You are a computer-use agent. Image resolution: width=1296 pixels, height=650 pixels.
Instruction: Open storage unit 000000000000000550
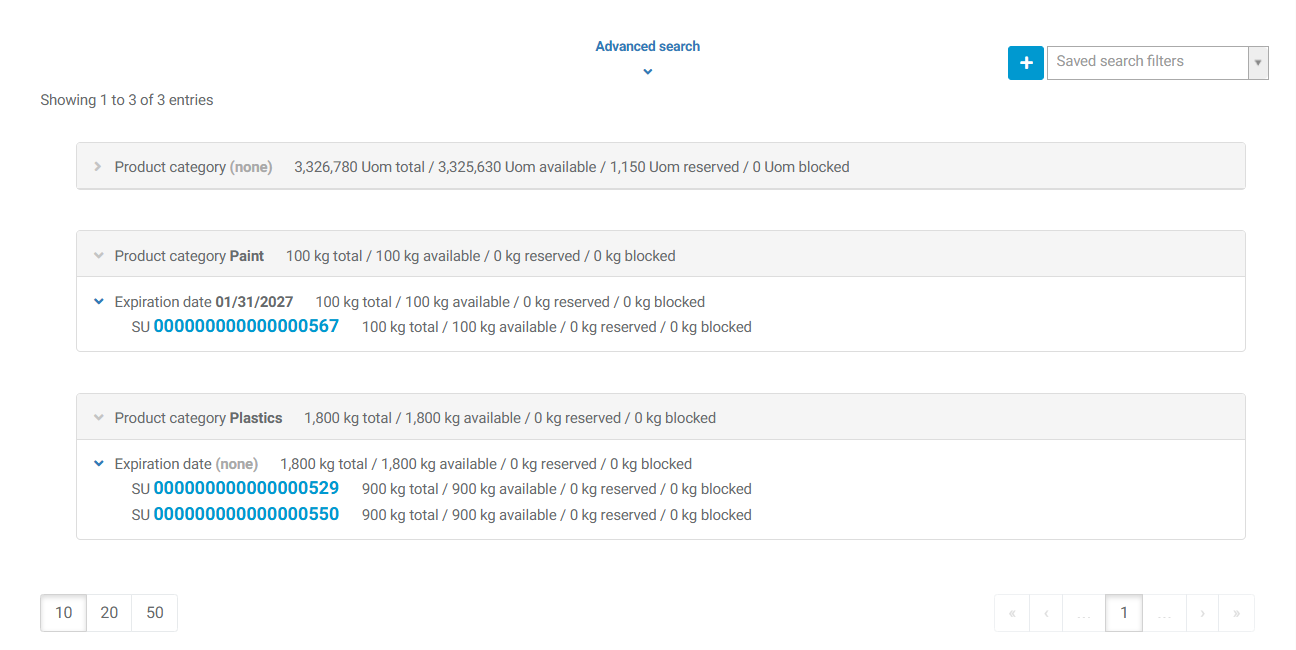point(245,514)
